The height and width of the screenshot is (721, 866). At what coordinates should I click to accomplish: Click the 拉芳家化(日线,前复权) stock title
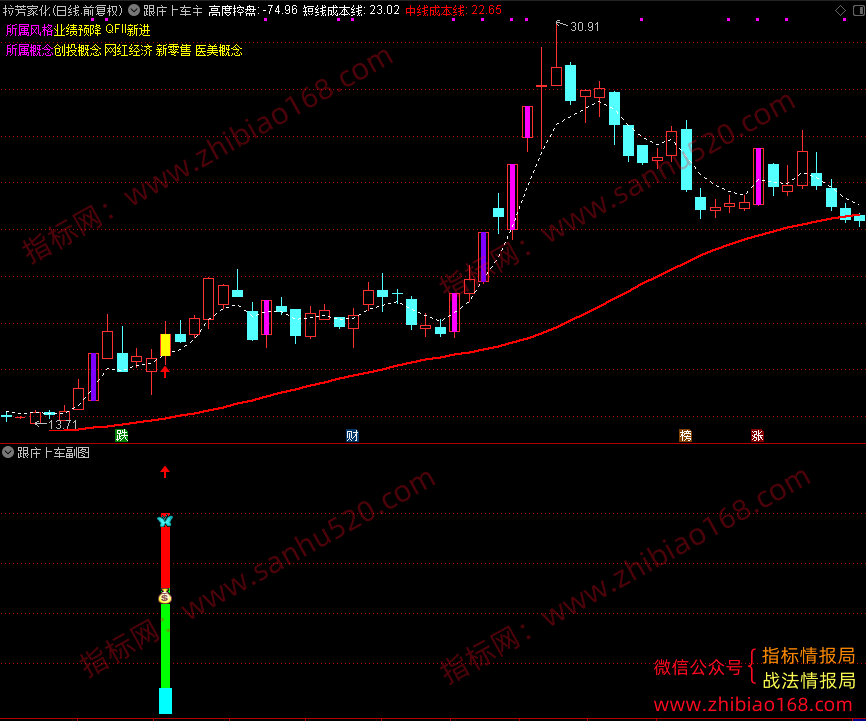(62, 10)
